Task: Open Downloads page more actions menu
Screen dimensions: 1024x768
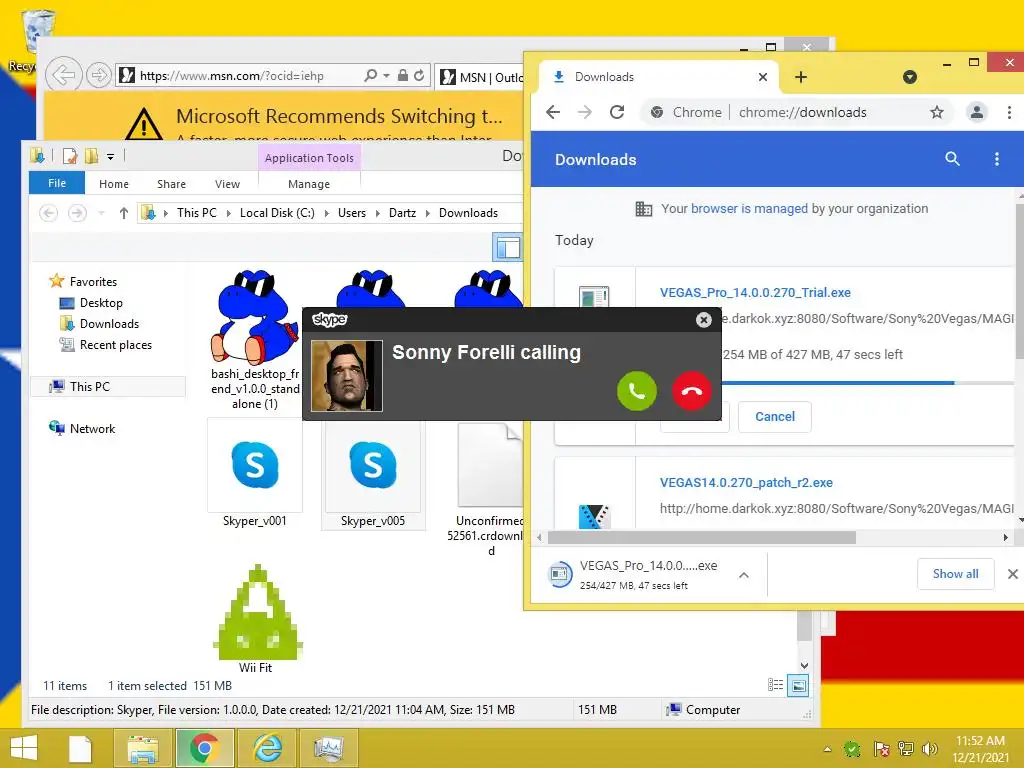Action: [997, 159]
